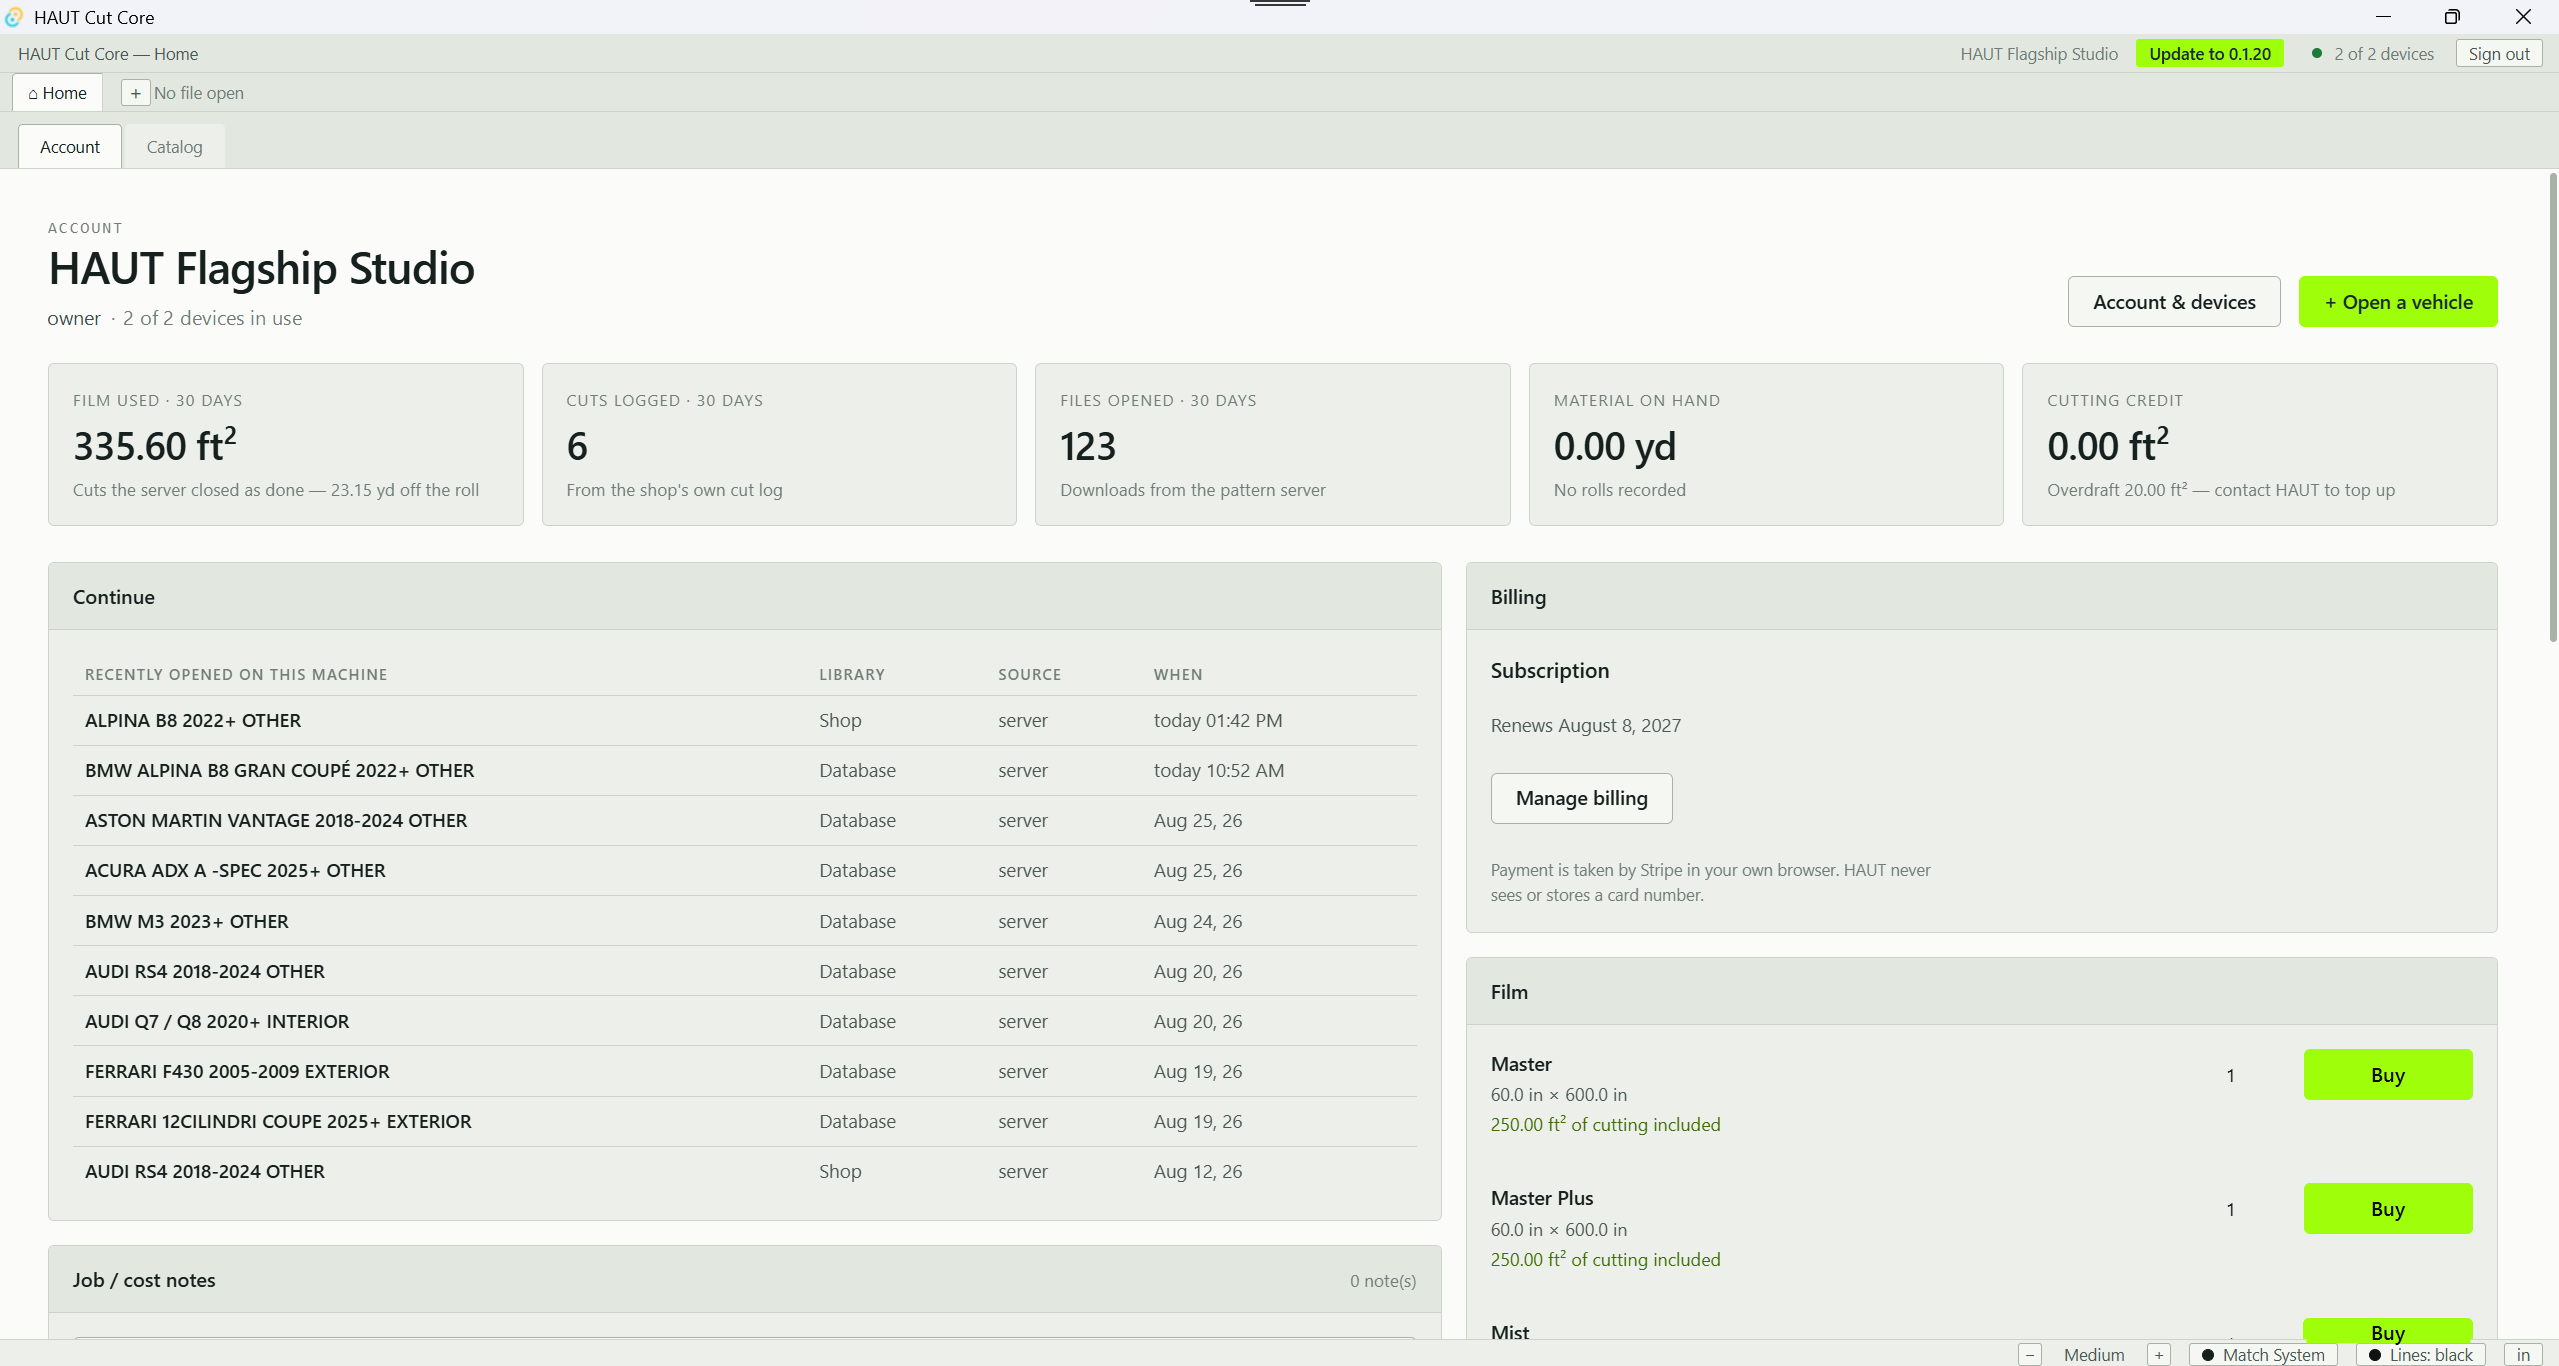Select the Account tab
This screenshot has height=1366, width=2559.
click(x=70, y=147)
